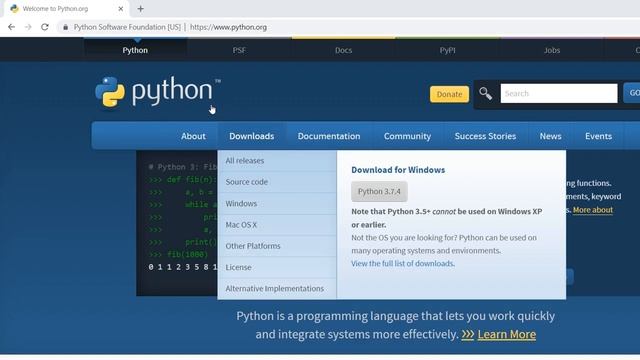Click the padlock site security icon

pyautogui.click(x=65, y=27)
